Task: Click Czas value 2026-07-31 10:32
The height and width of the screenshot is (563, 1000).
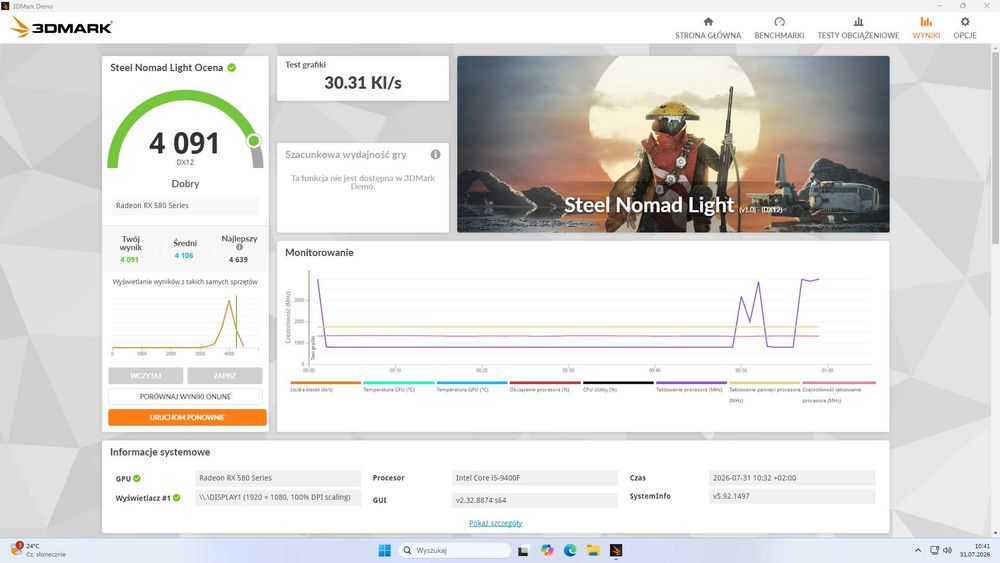Action: pos(791,478)
